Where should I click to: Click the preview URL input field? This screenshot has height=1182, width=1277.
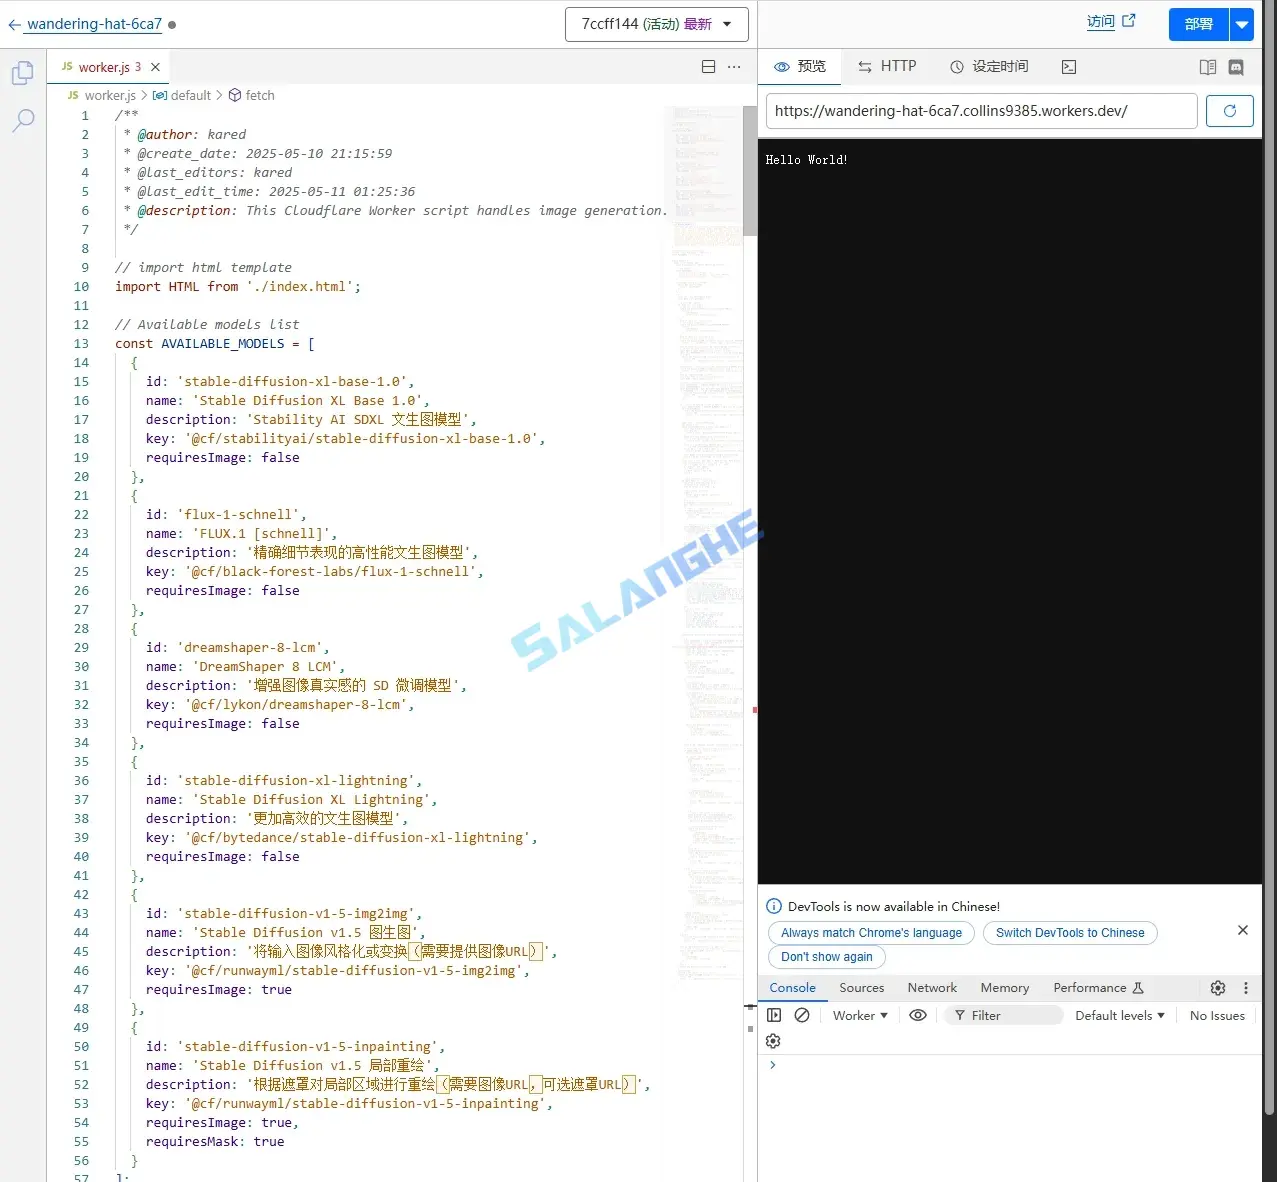click(980, 111)
